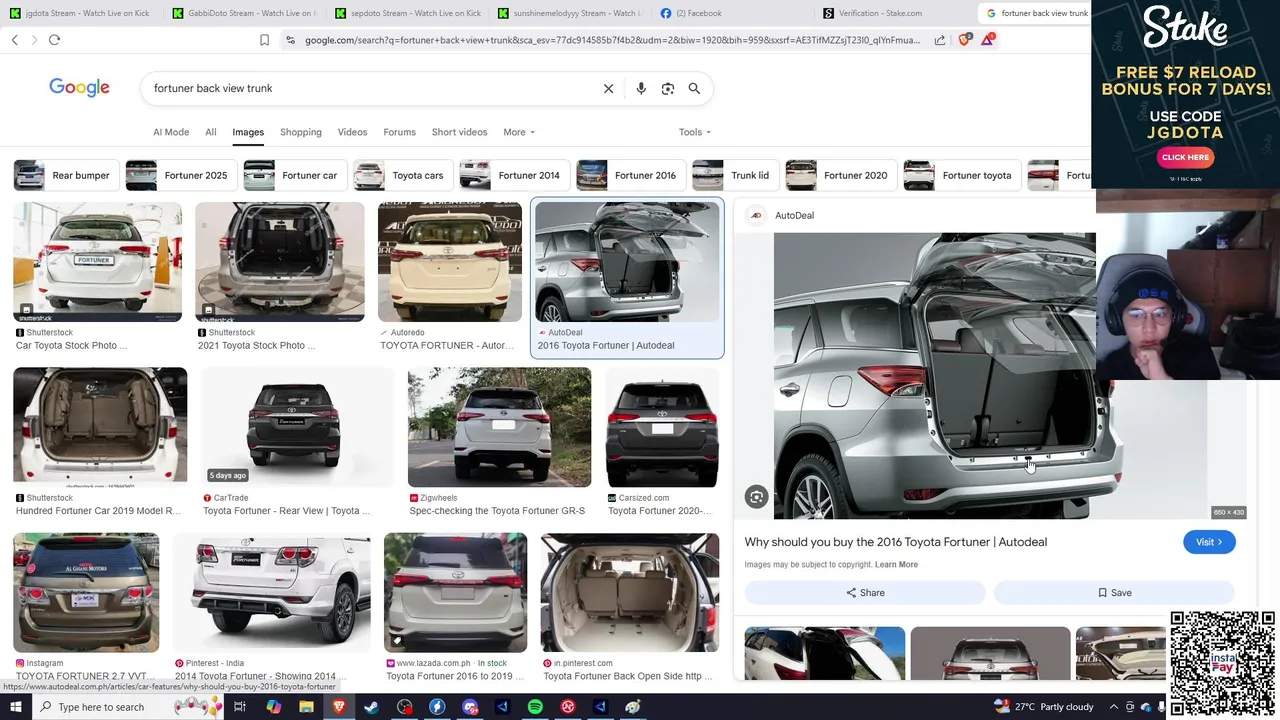The image size is (1280, 720).
Task: Open the weather widget 27°C Partly cloudy
Action: click(1044, 707)
